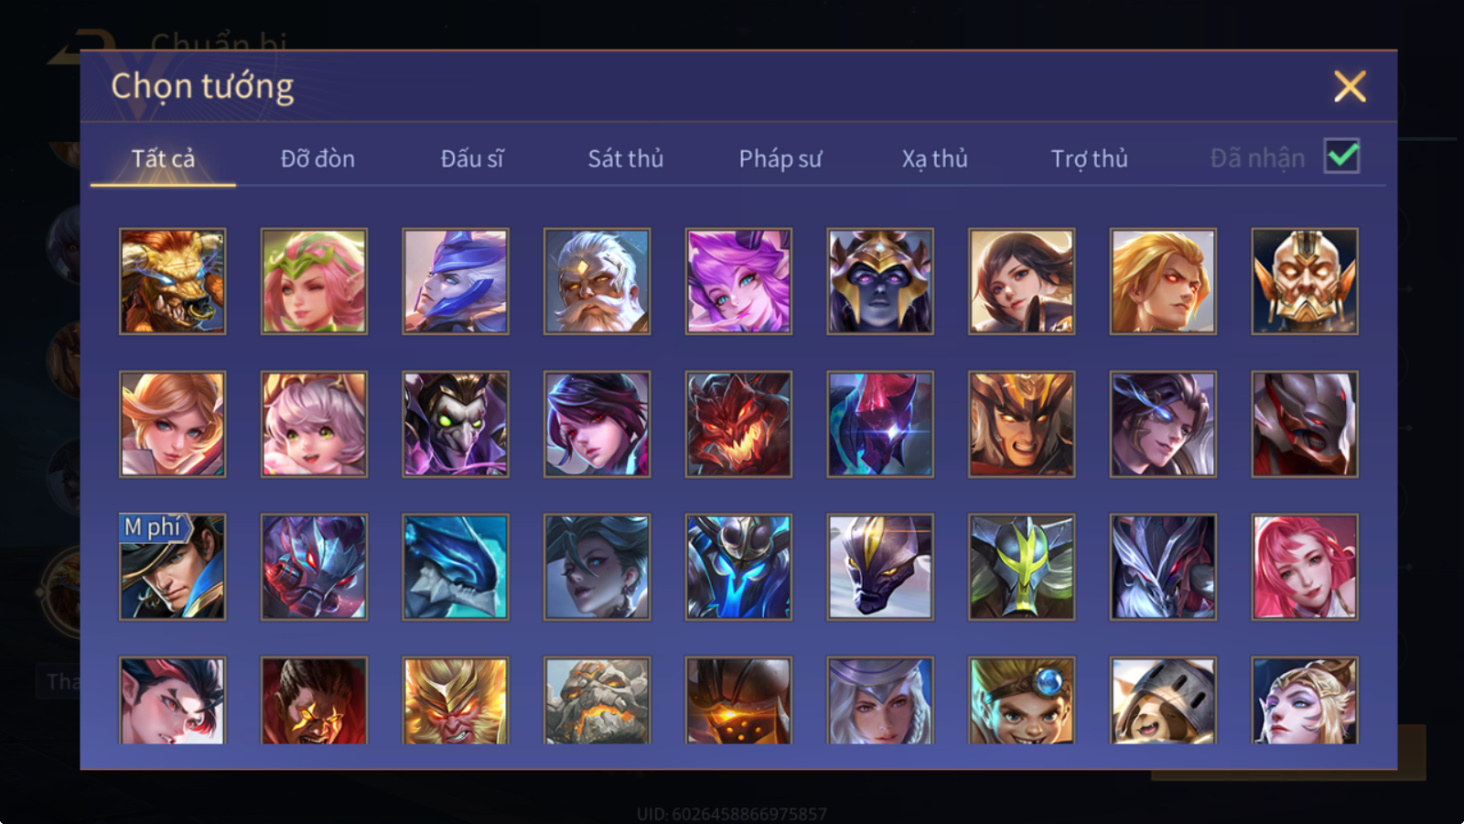Pick the white-bearded old man hero
The height and width of the screenshot is (824, 1464).
[x=597, y=281]
